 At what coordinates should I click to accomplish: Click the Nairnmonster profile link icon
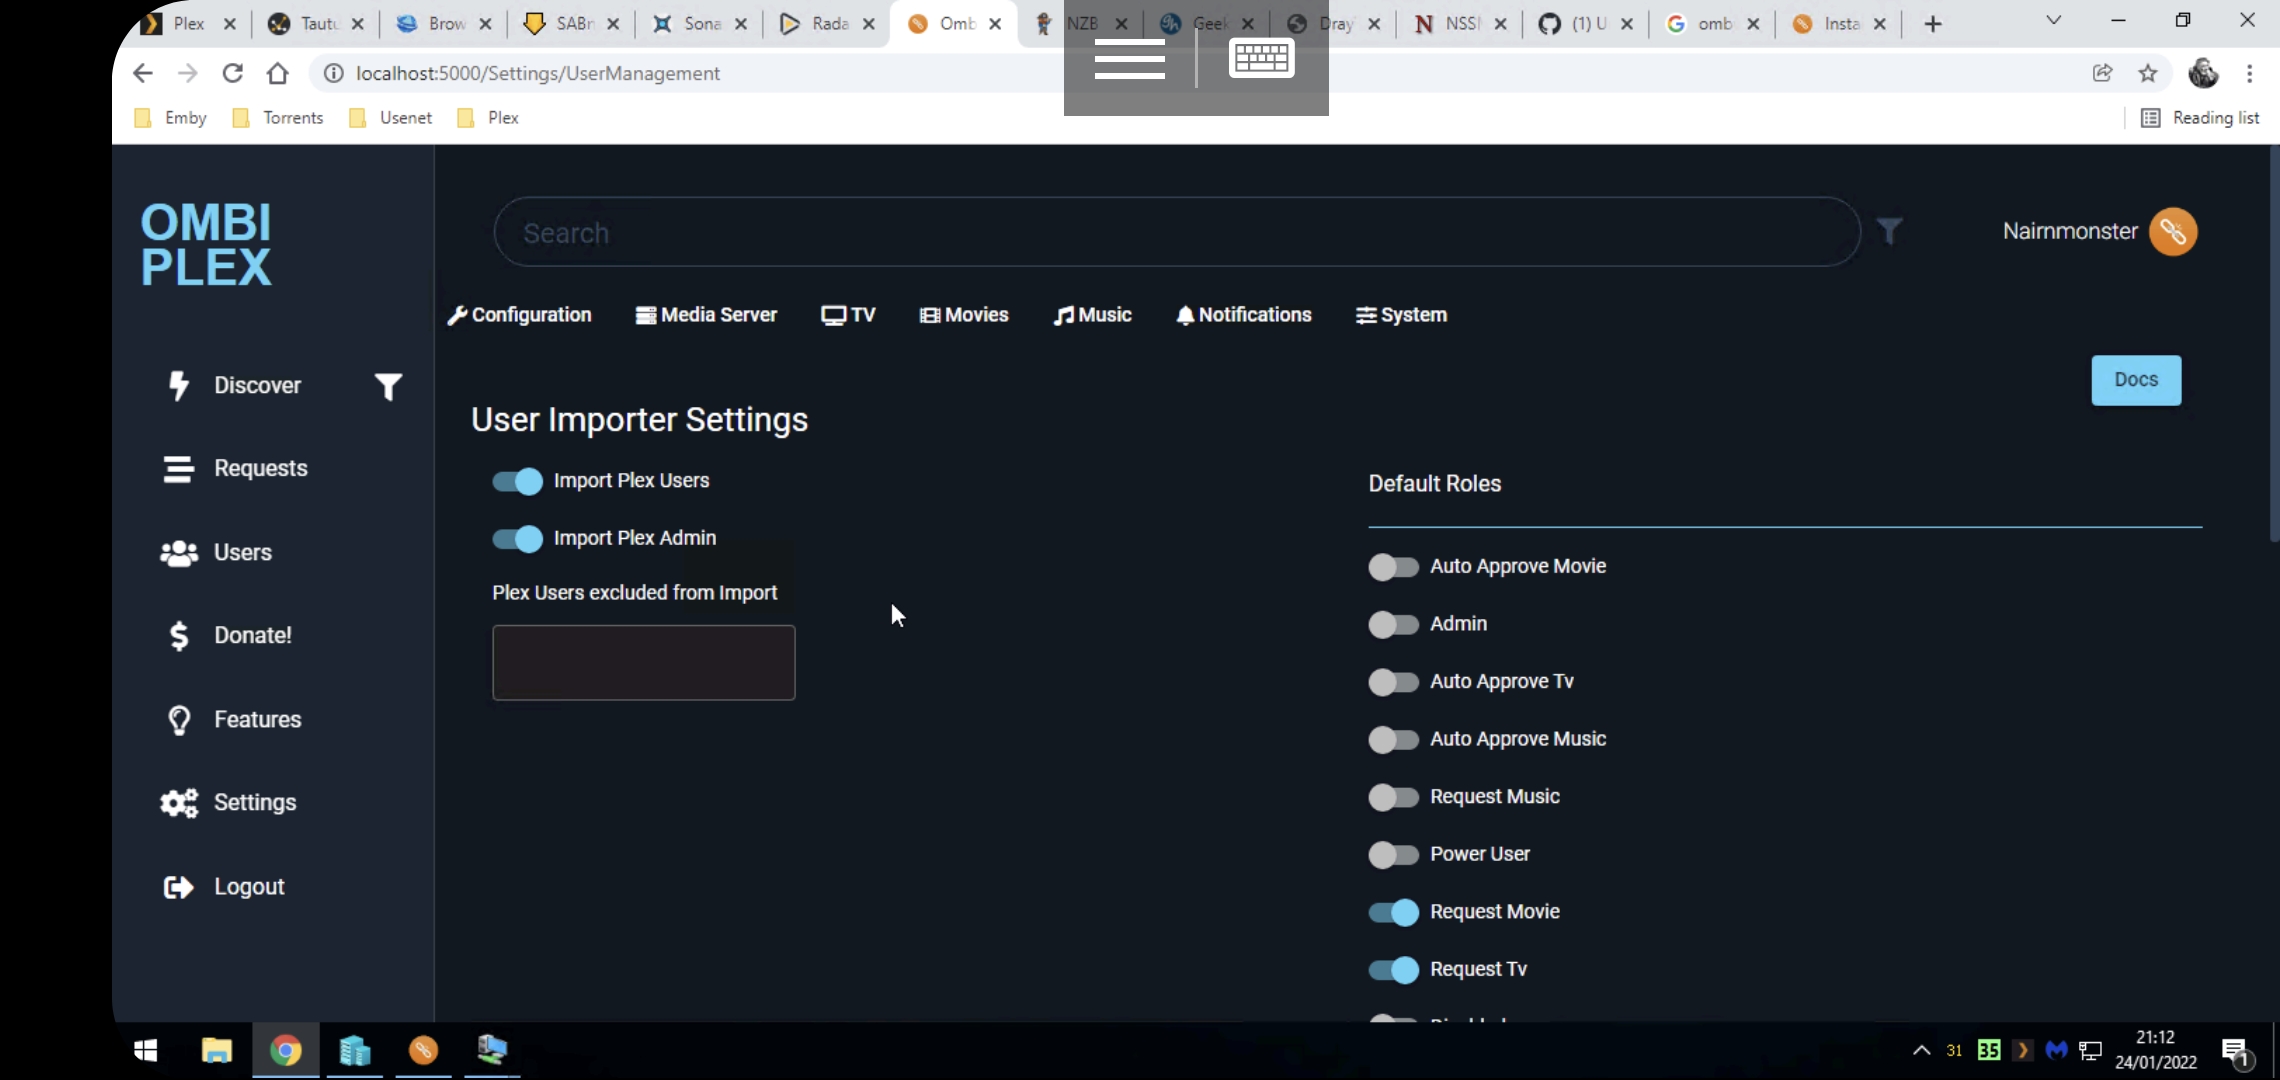tap(2172, 231)
